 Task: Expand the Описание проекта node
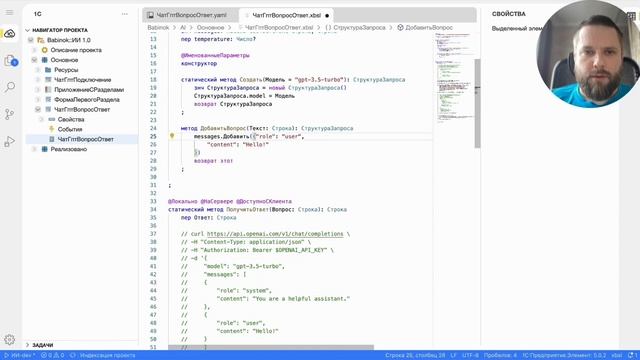pyautogui.click(x=34, y=50)
